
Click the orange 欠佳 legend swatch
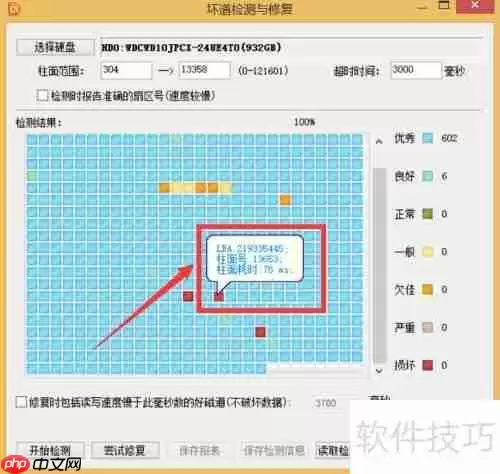click(x=428, y=289)
